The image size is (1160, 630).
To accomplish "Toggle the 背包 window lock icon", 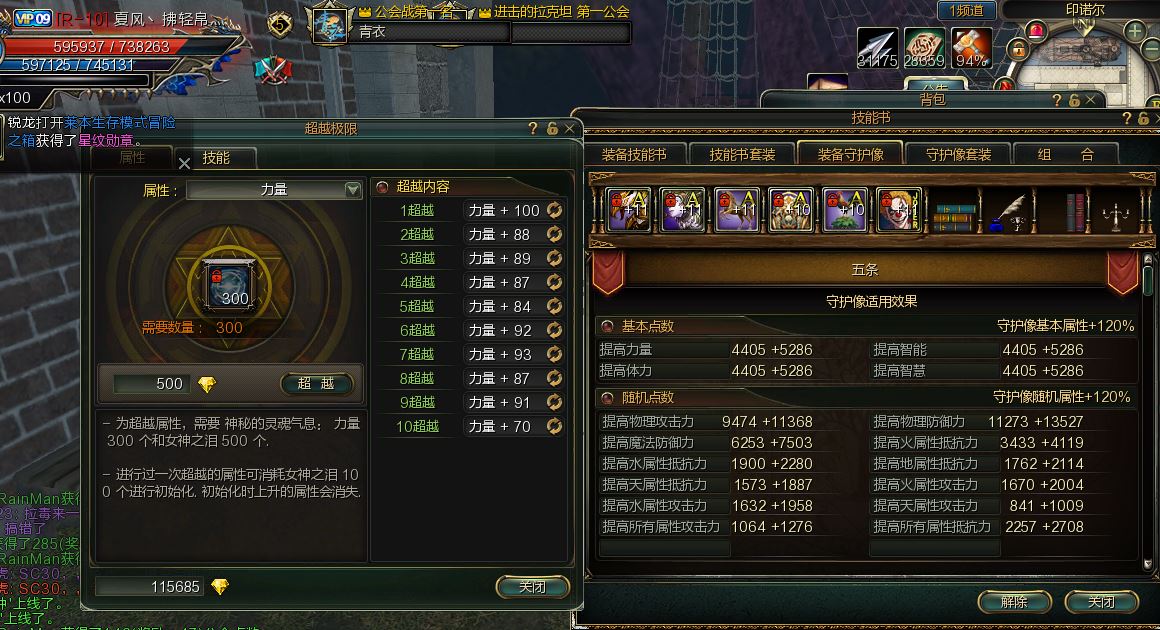I will click(x=1073, y=100).
